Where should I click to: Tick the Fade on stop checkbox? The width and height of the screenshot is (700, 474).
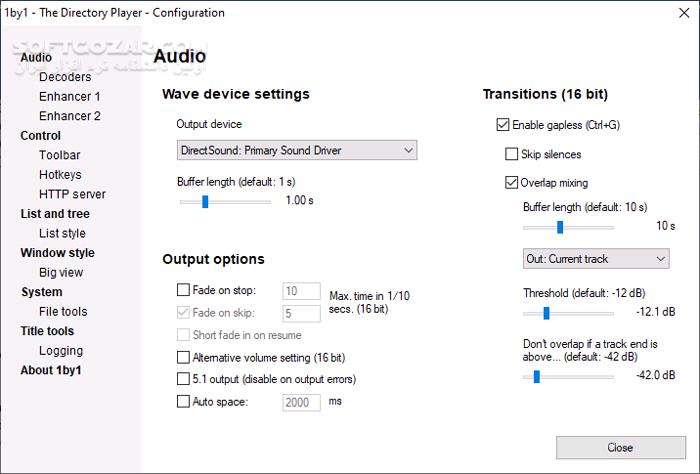point(183,291)
